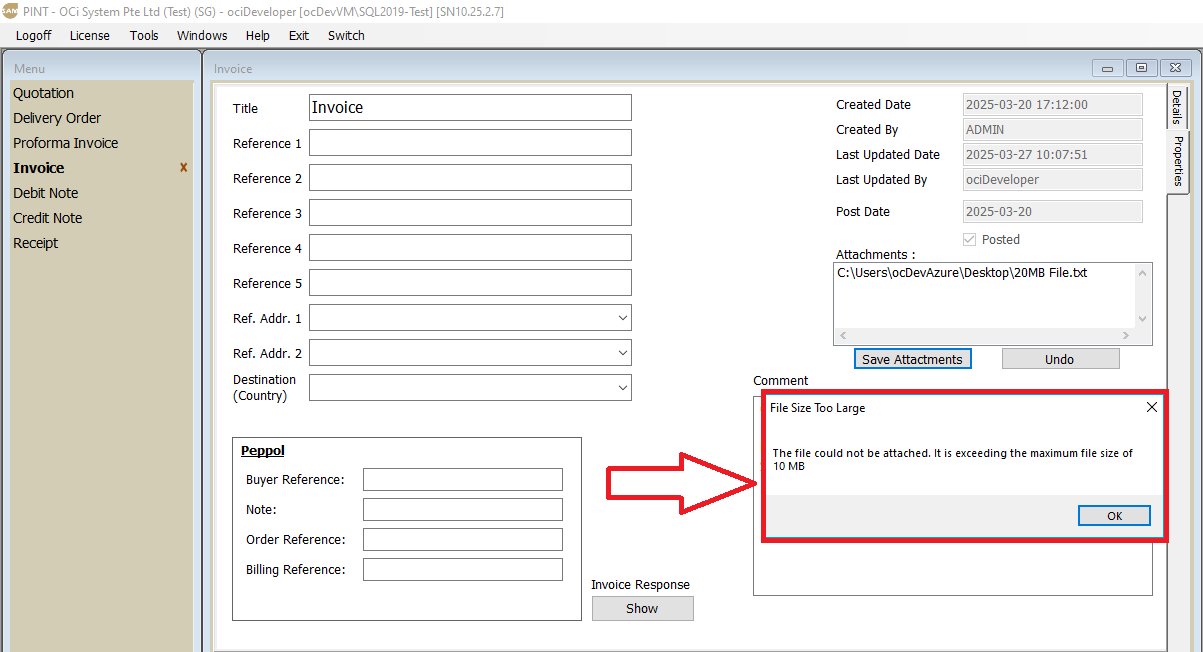1203x652 pixels.
Task: Toggle the Posted checkbox
Action: click(x=968, y=240)
